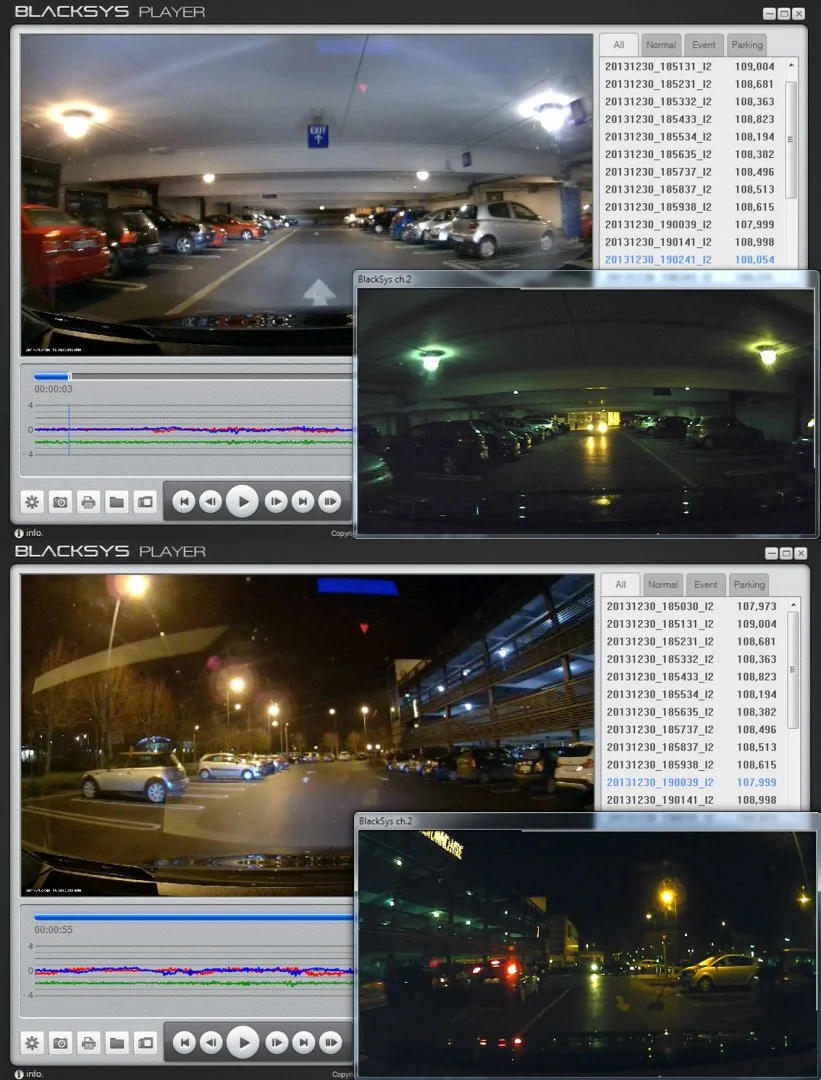Skip to next file in the upper player
The width and height of the screenshot is (821, 1080).
[x=303, y=501]
